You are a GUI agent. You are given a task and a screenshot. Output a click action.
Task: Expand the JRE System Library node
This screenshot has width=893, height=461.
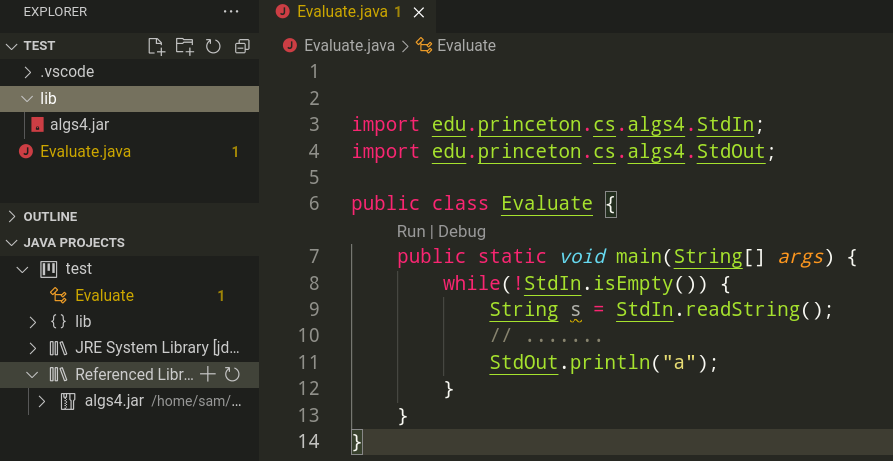tap(33, 348)
